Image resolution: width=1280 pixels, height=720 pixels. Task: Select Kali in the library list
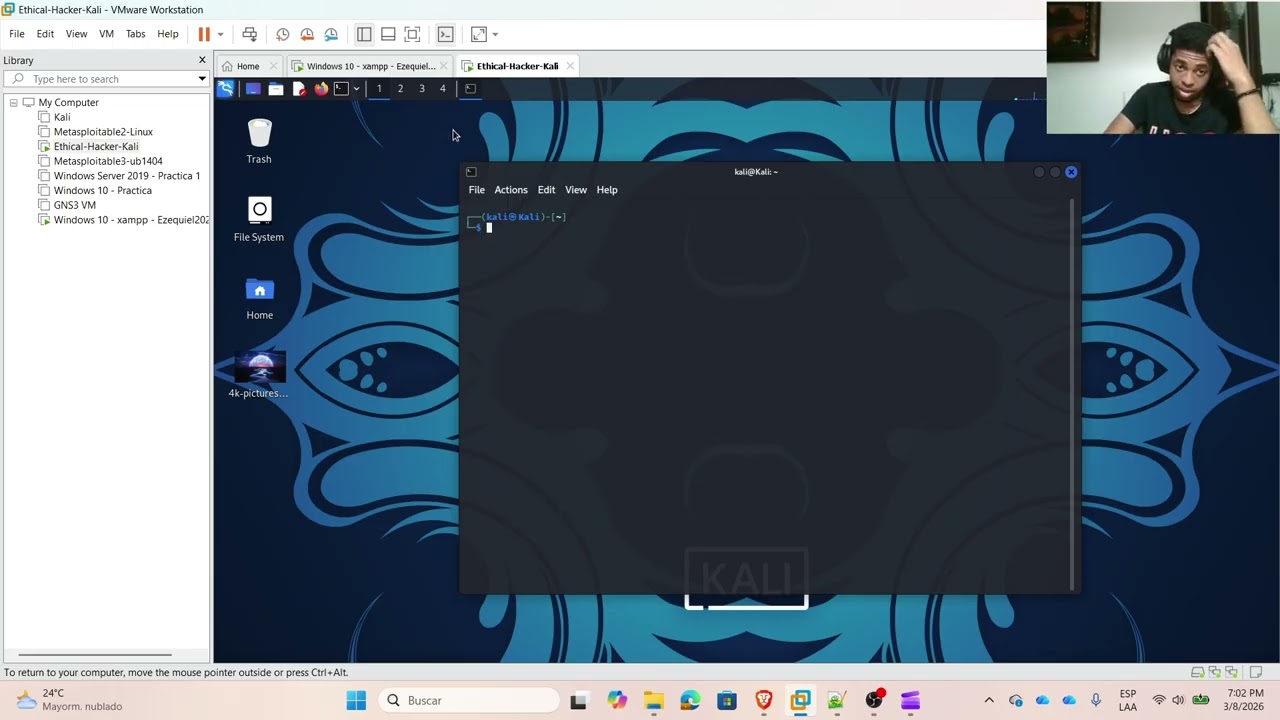tap(62, 117)
